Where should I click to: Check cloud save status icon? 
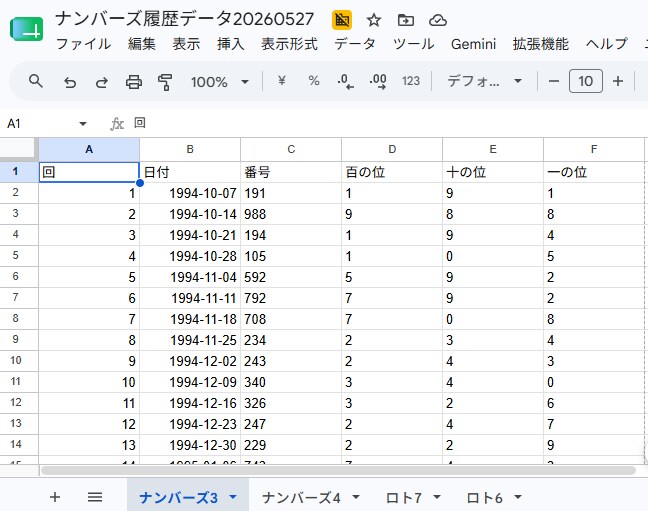438,20
